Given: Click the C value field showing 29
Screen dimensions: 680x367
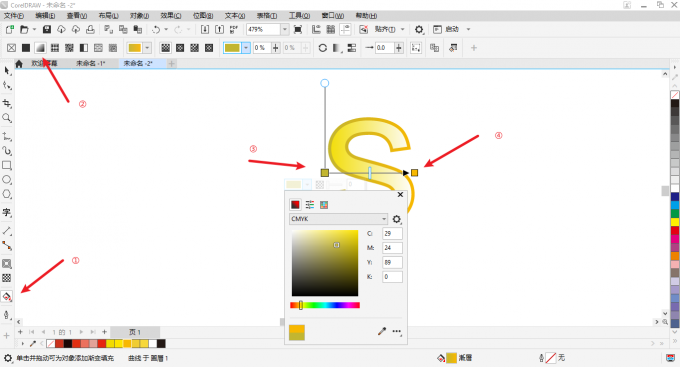Looking at the screenshot, I should click(392, 233).
